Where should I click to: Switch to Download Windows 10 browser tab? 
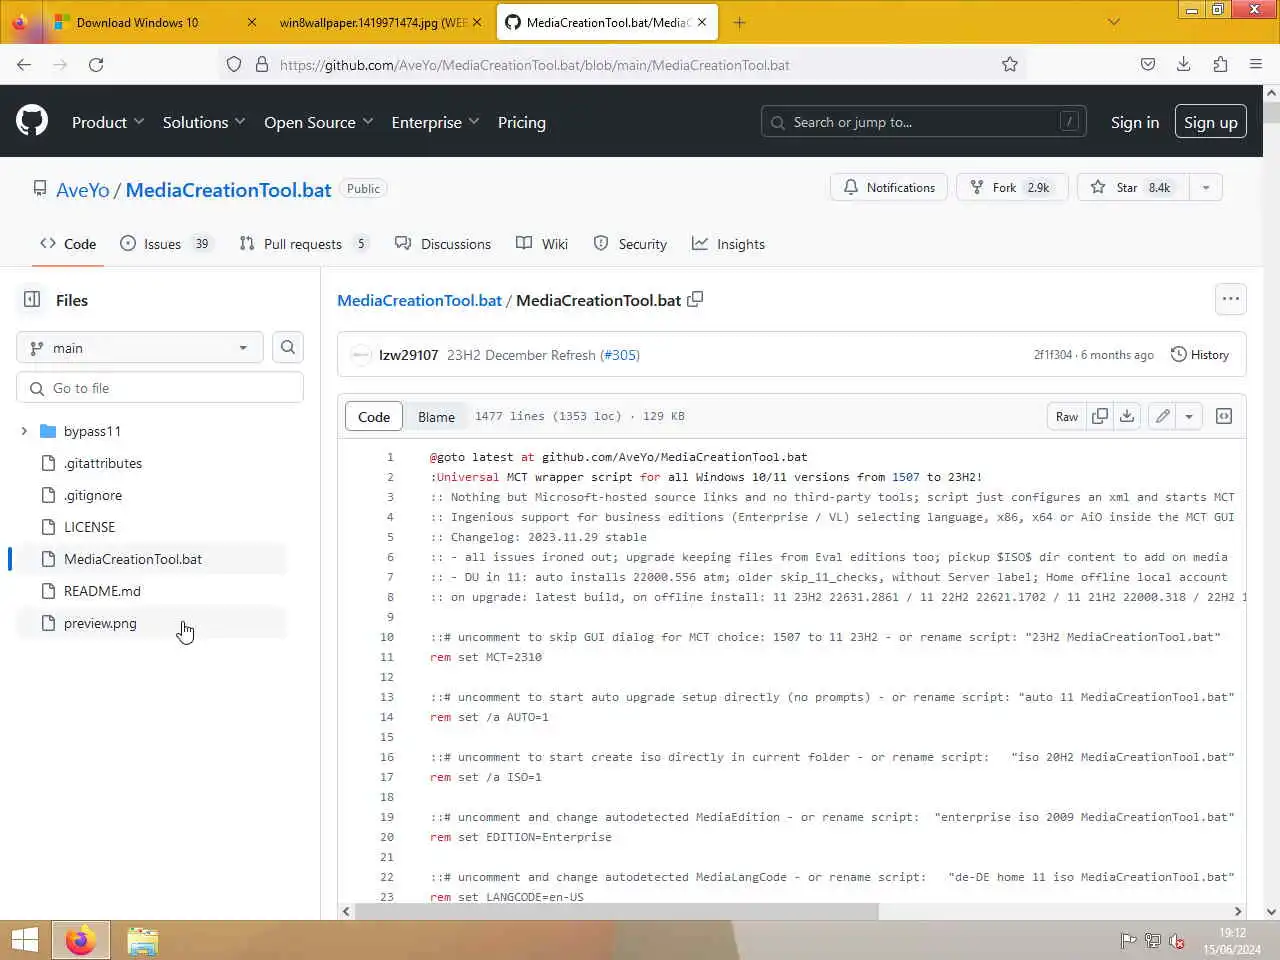coord(155,22)
